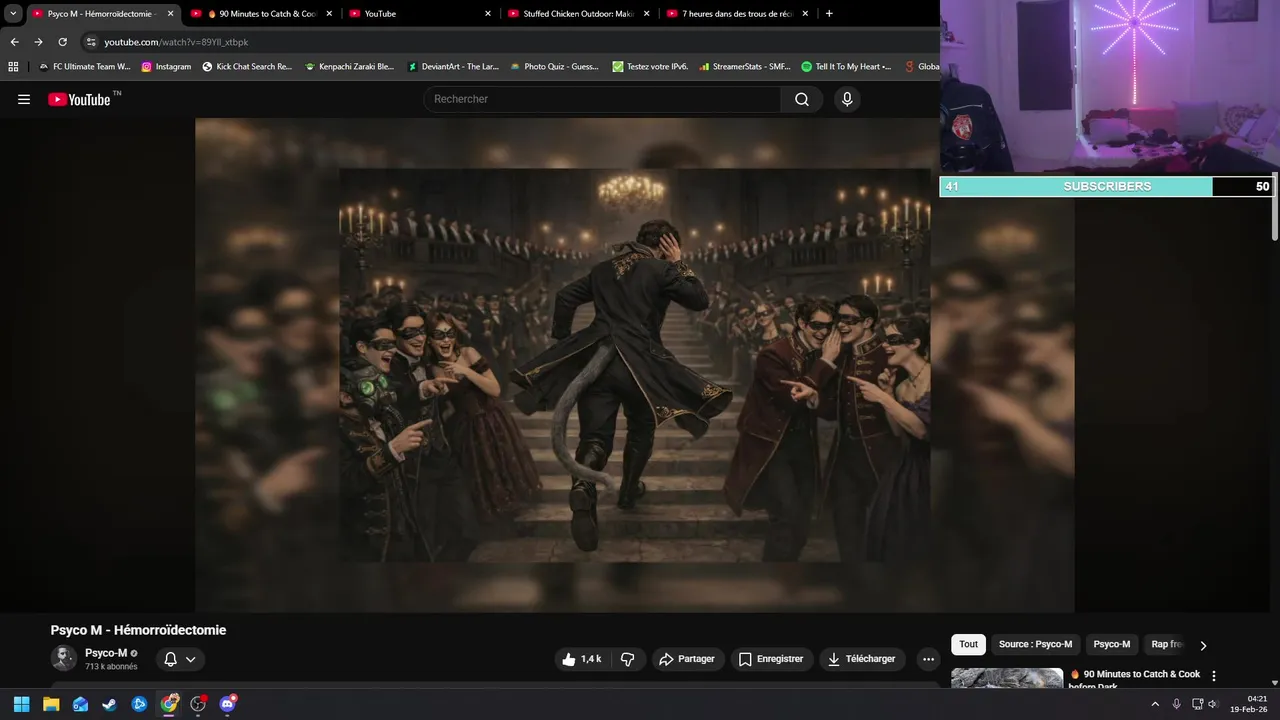Save video with Enregistrer button
1280x720 pixels.
771,659
